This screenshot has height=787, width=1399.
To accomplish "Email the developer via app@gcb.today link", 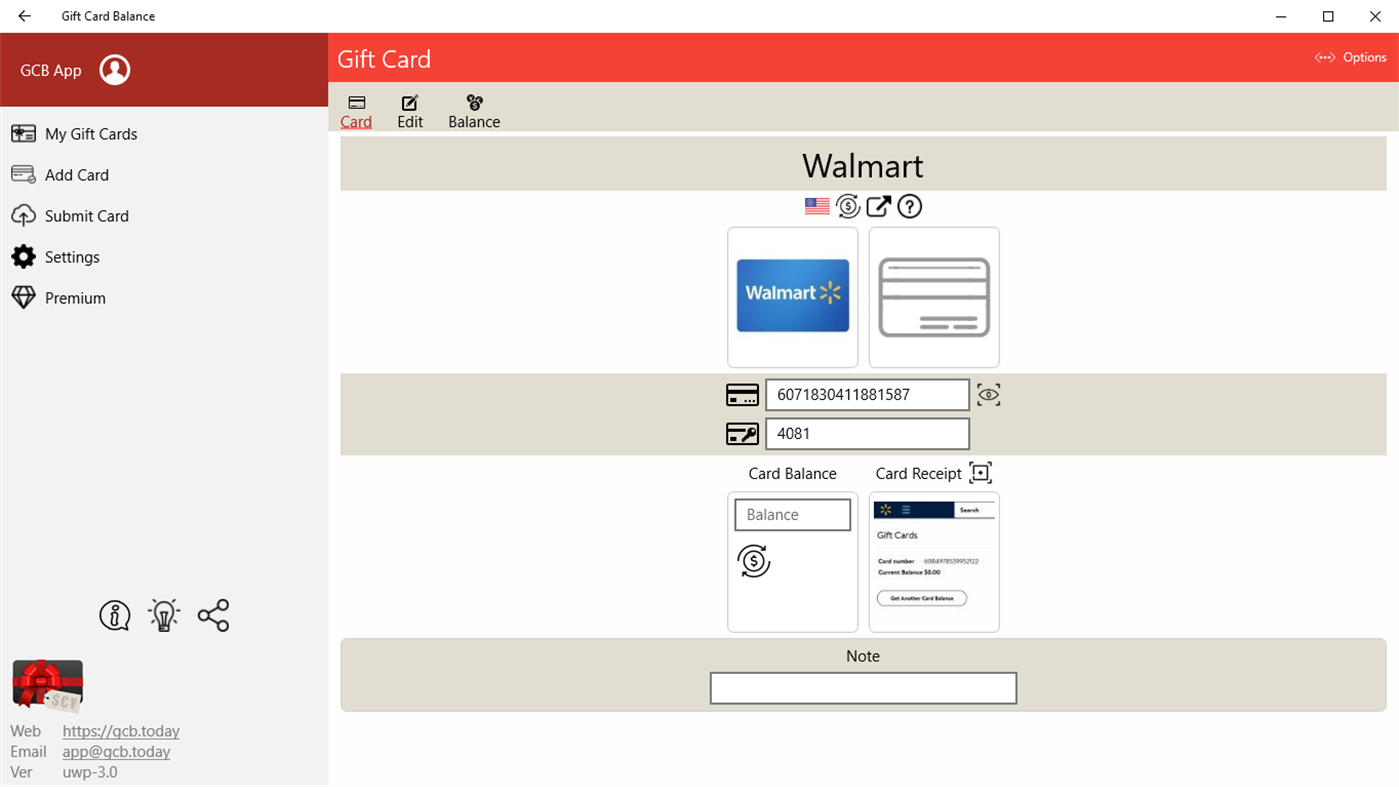I will click(116, 751).
